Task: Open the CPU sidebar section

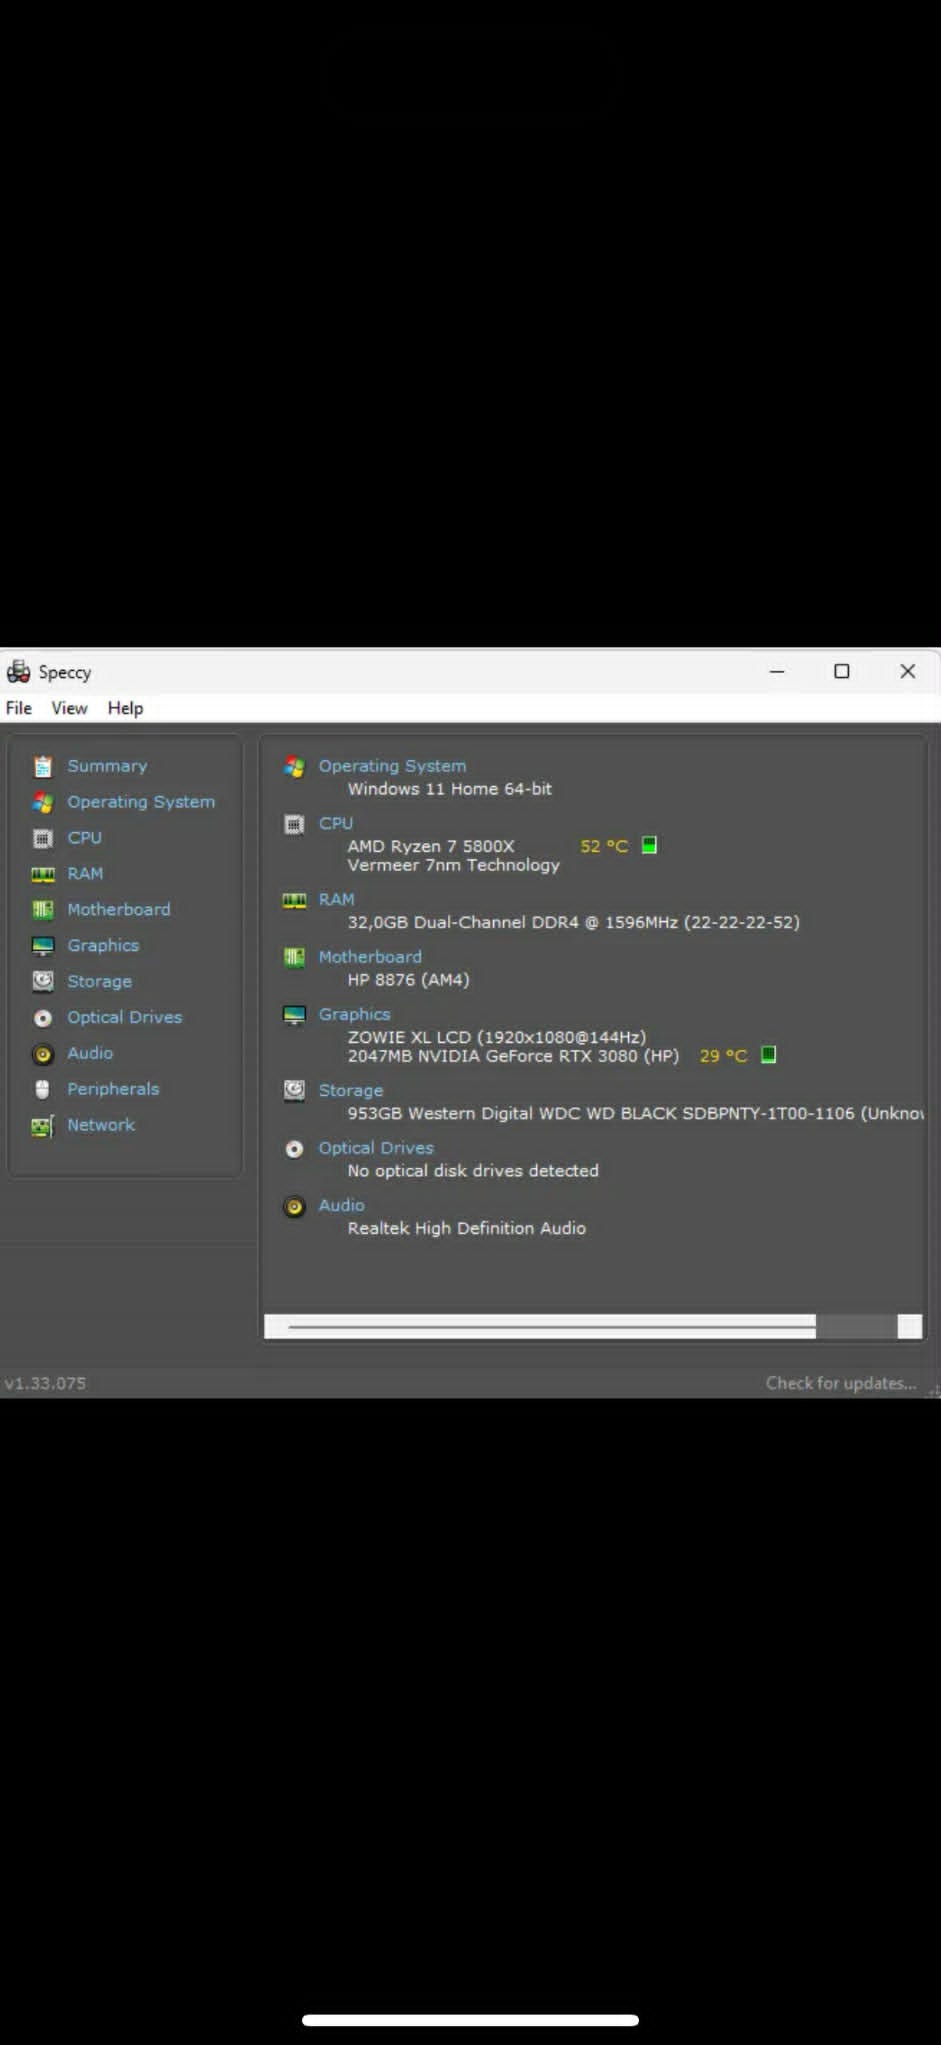Action: (x=84, y=838)
